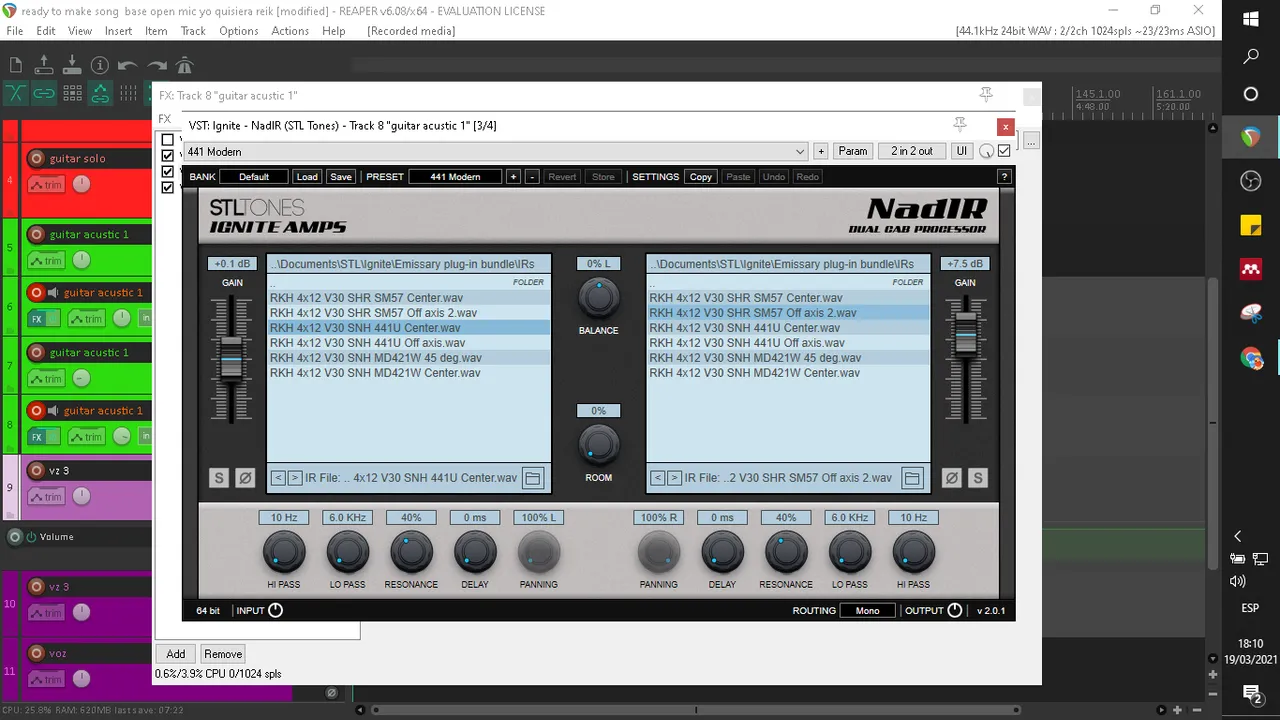The image size is (1280, 720).
Task: Toggle auto-crossfade toolbar icon
Action: click(16, 93)
